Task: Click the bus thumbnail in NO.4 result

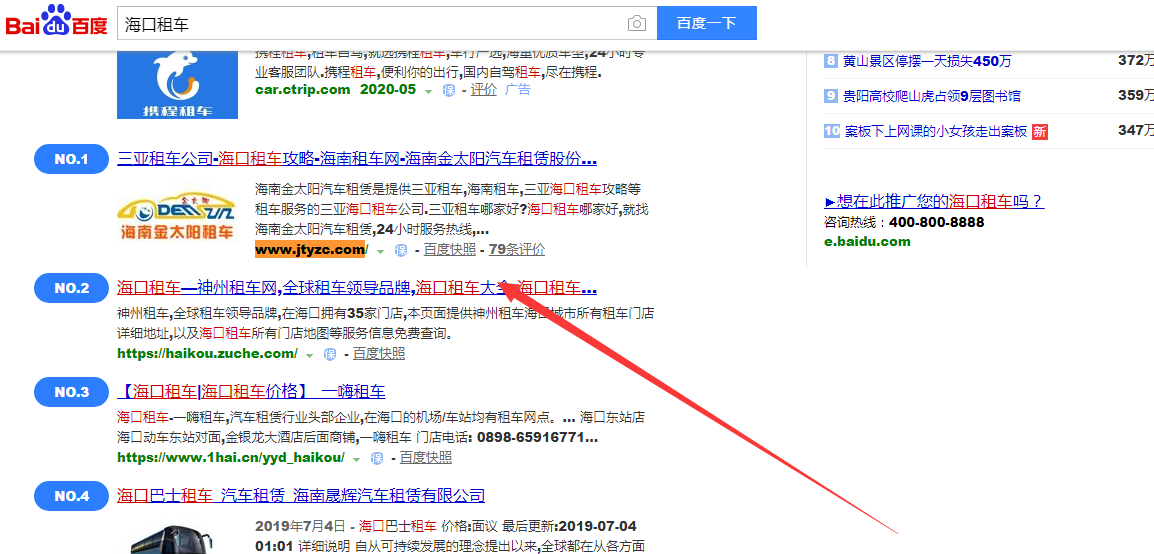Action: pyautogui.click(x=177, y=539)
